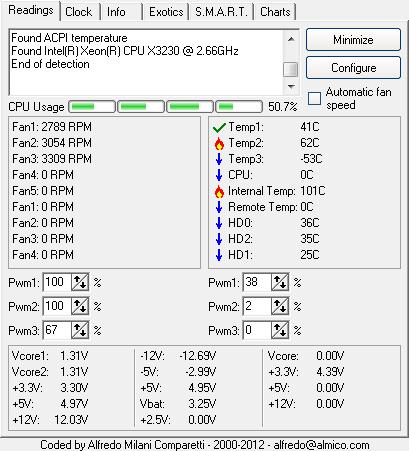This screenshot has width=409, height=451.
Task: Click the detection log scrollbar thumb
Action: tap(291, 69)
